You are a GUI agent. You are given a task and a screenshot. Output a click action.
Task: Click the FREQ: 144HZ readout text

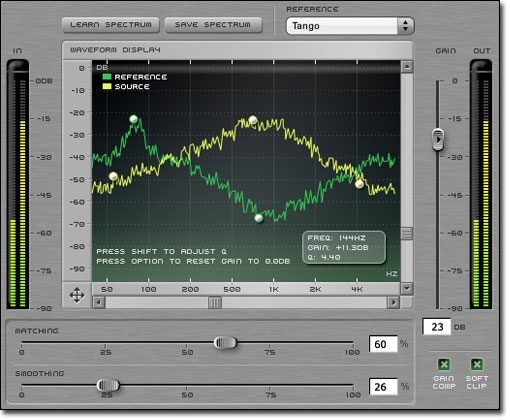(336, 238)
